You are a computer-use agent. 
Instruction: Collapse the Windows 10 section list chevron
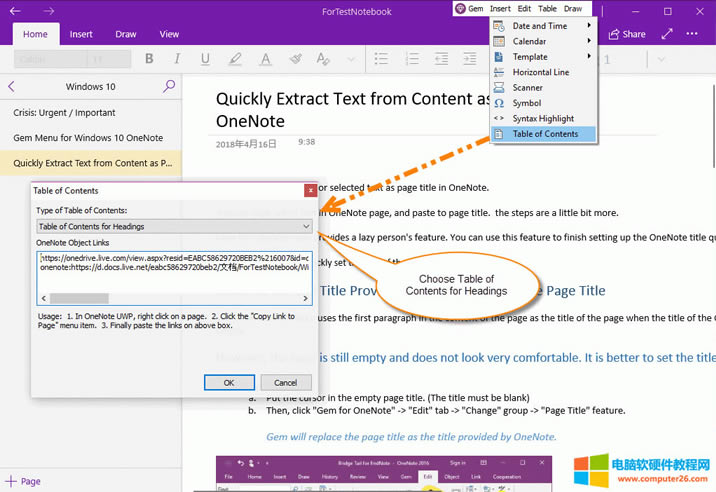11,87
